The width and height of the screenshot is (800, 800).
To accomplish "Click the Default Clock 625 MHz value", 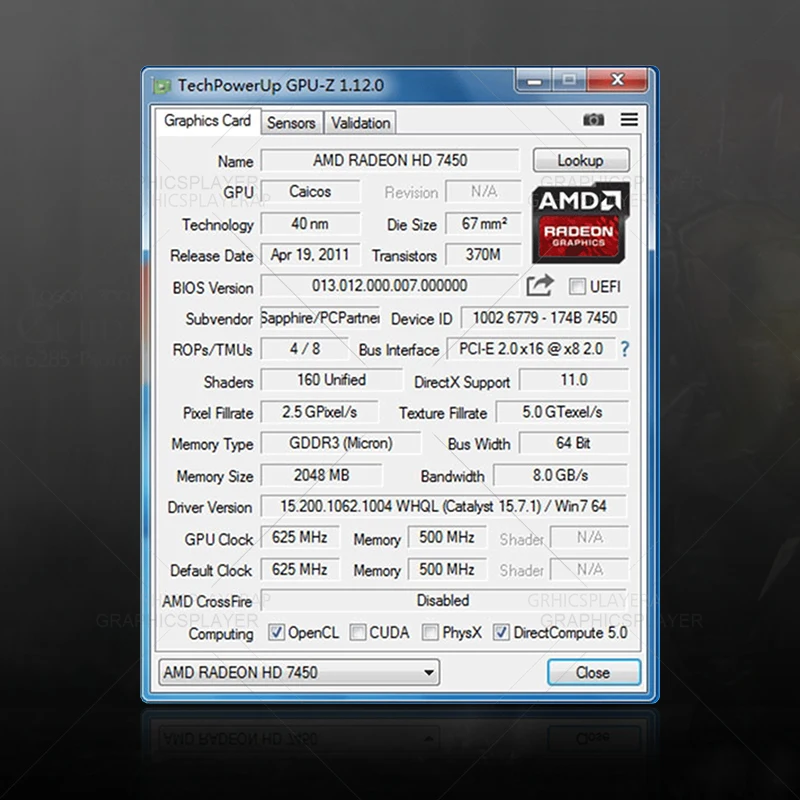I will pos(300,569).
